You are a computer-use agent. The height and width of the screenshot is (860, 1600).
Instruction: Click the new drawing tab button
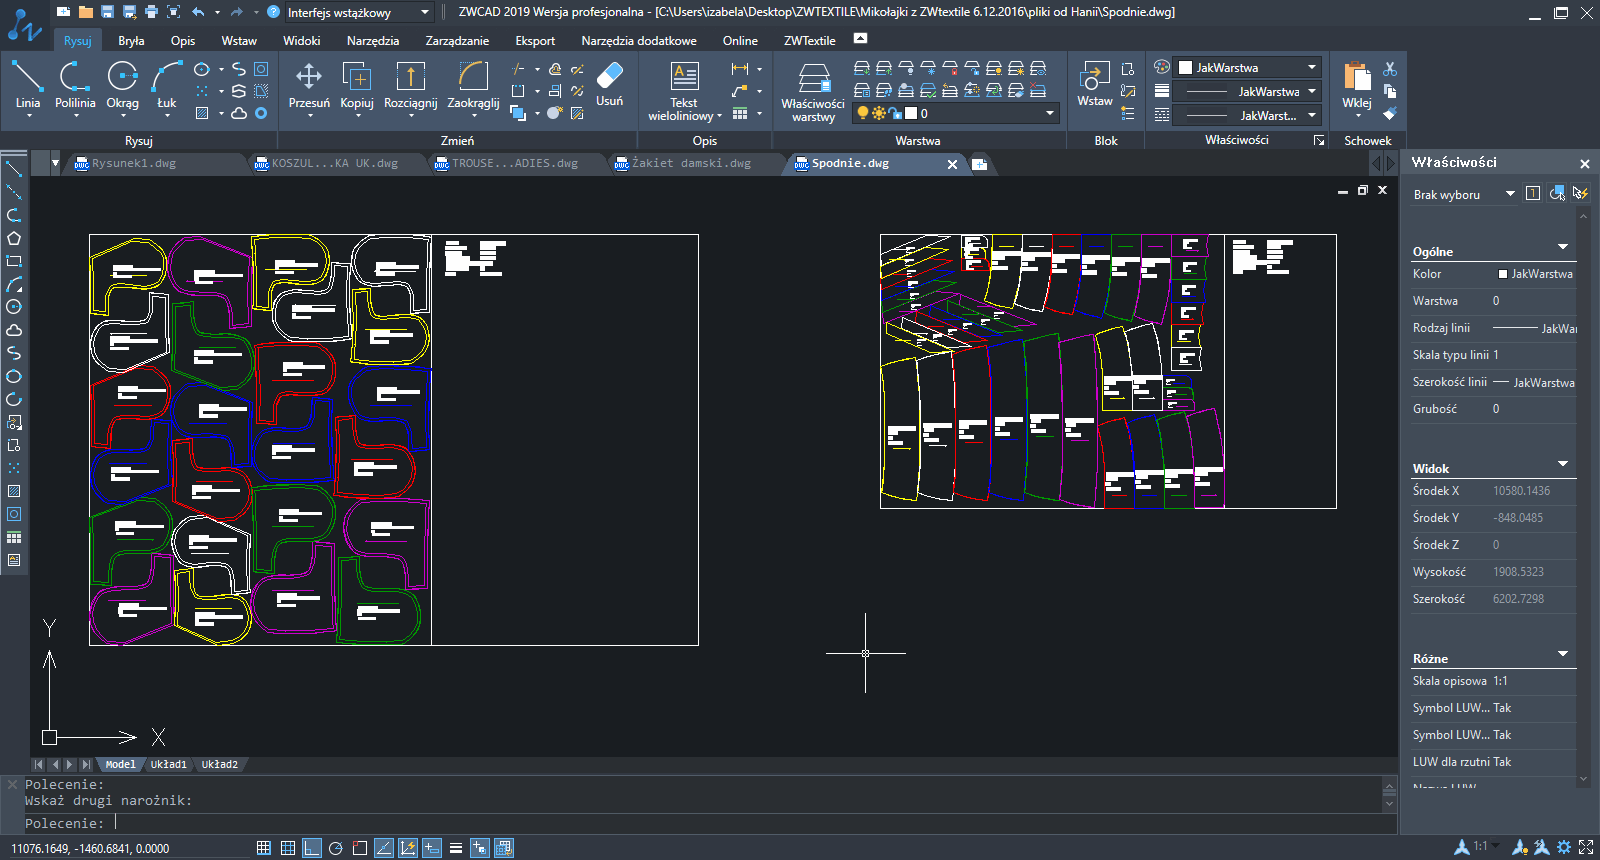tap(979, 164)
